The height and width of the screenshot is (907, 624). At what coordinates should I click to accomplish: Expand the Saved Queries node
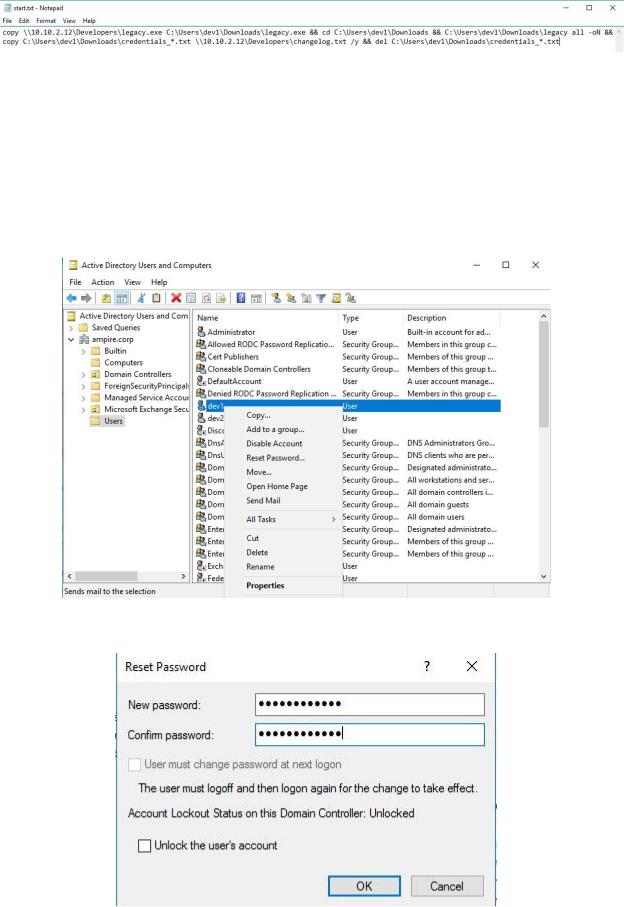tap(71, 327)
